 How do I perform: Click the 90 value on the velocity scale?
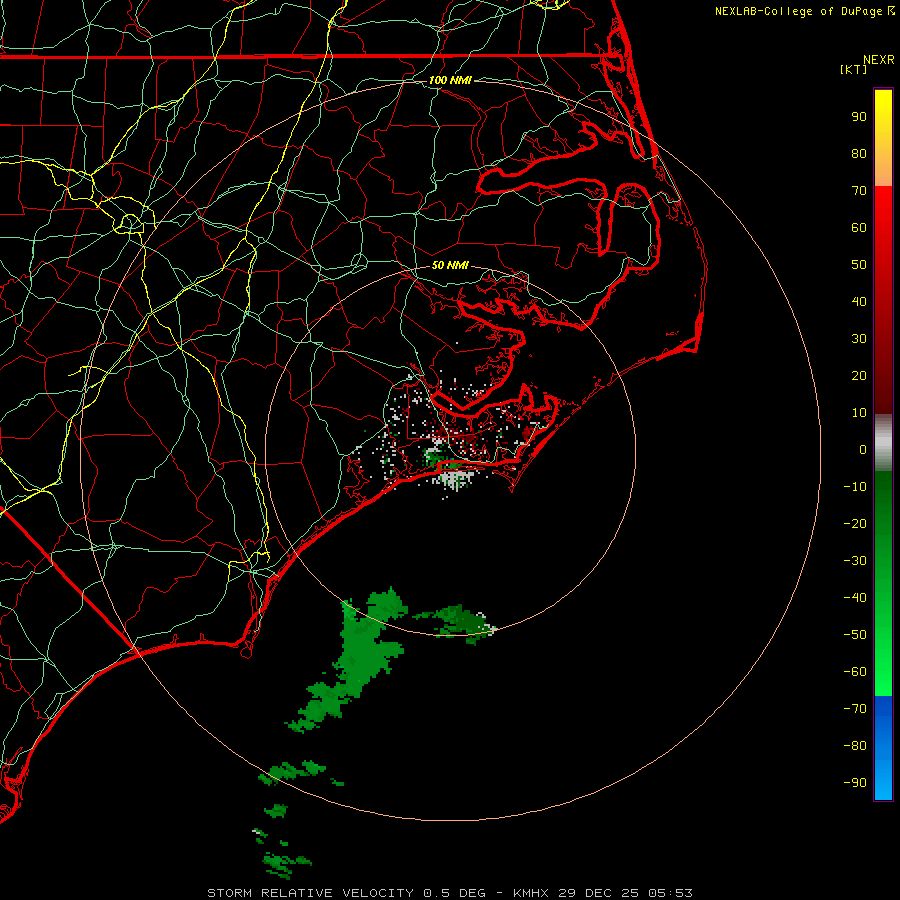[x=859, y=117]
